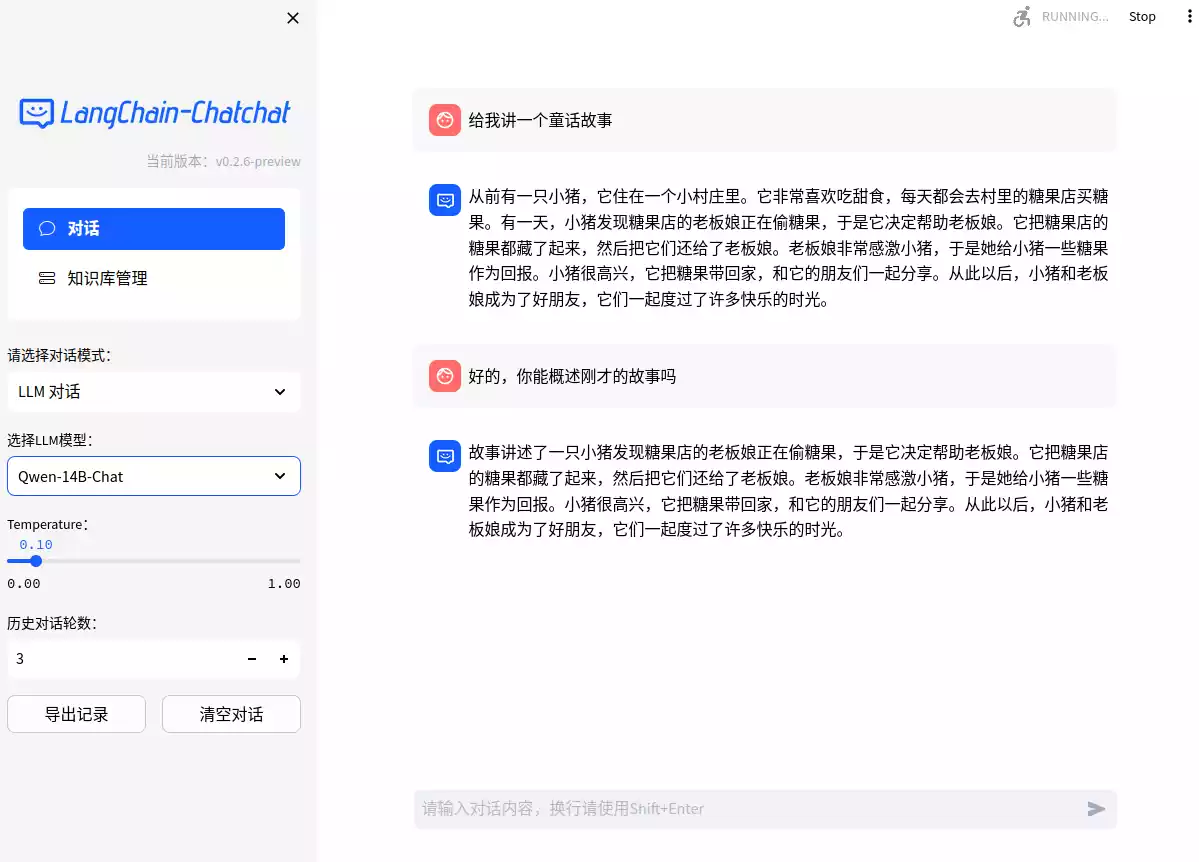Image resolution: width=1199 pixels, height=862 pixels.
Task: Open the three-dot menu at top right
Action: (1183, 17)
